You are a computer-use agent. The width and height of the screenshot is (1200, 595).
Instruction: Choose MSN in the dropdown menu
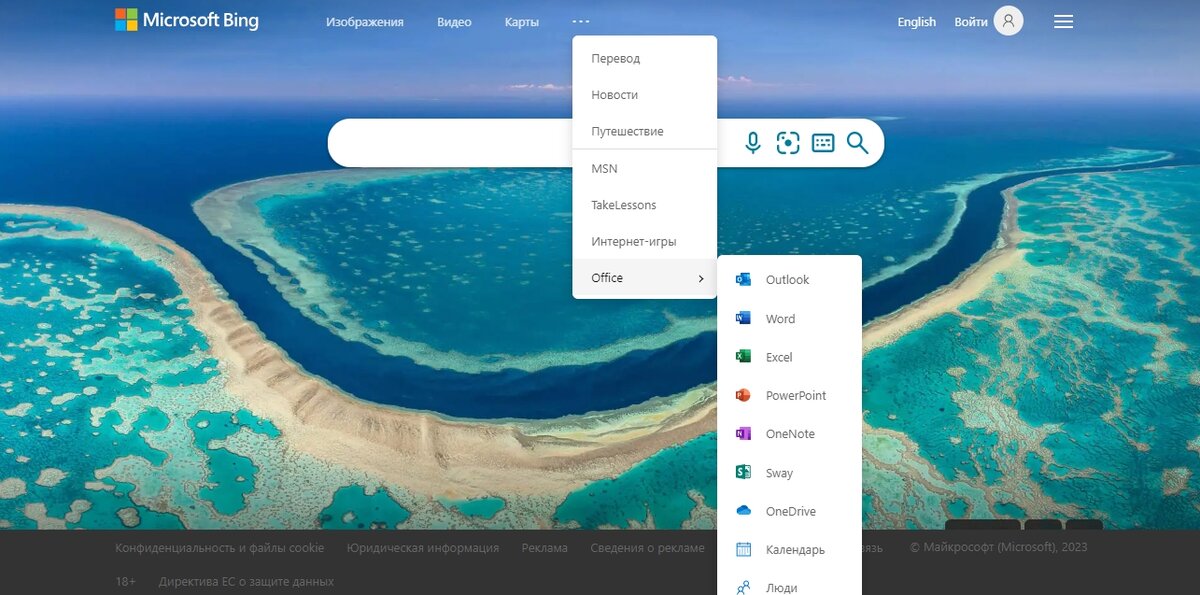(x=644, y=168)
